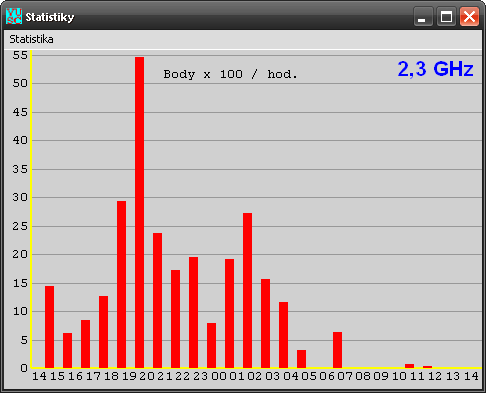Click the Body x 100 / hod. caption
The width and height of the screenshot is (486, 393).
point(230,74)
